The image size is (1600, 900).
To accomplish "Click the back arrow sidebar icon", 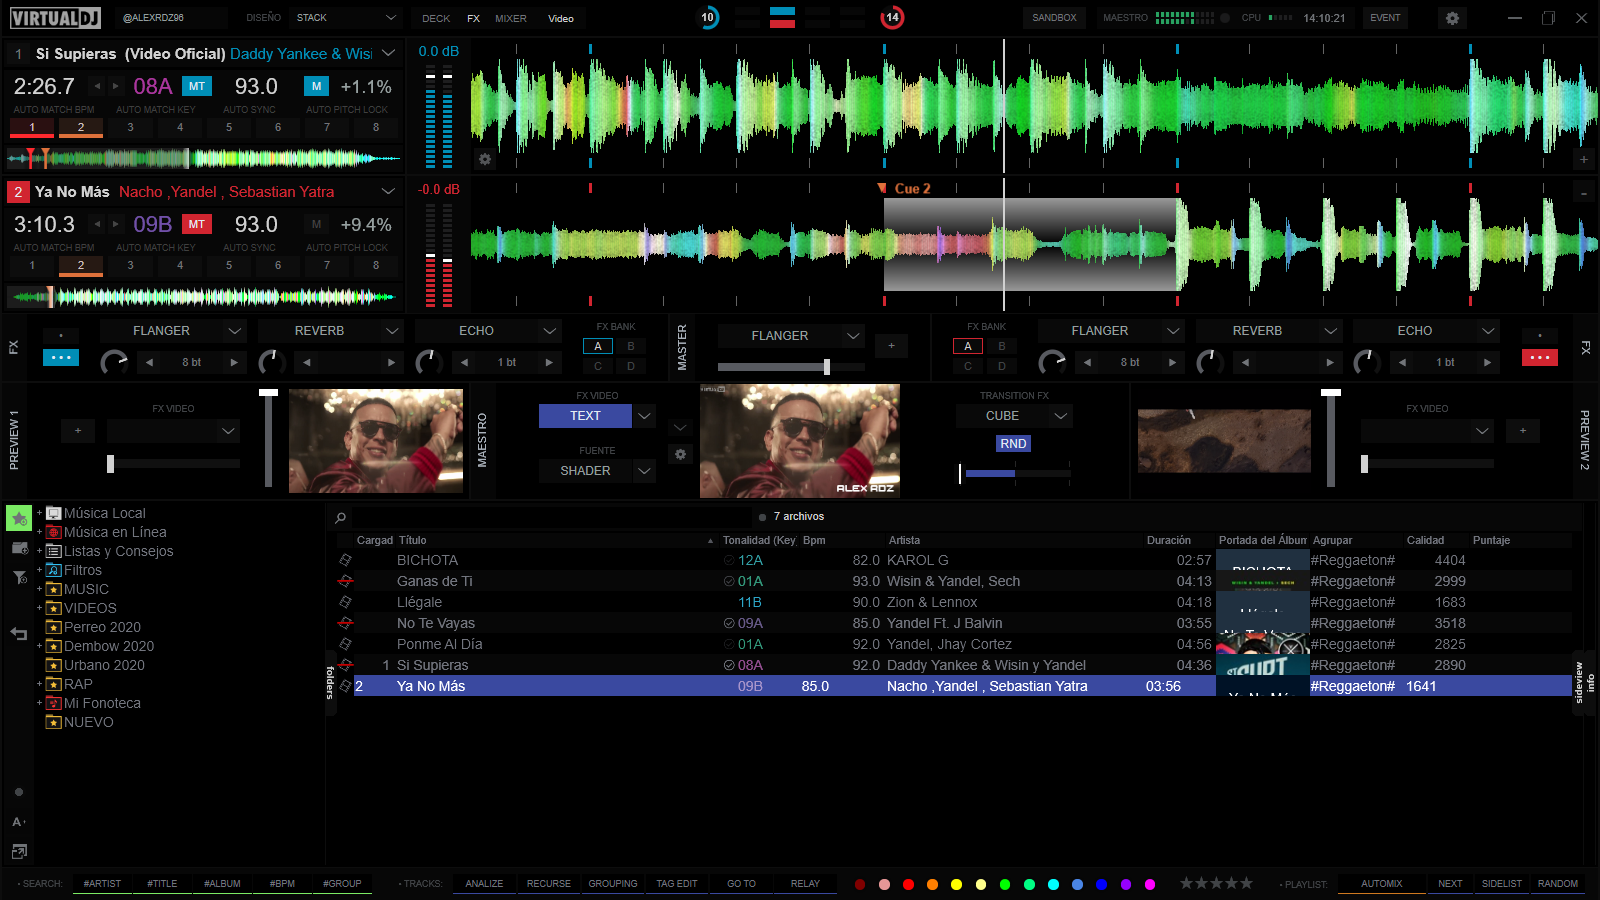I will pyautogui.click(x=19, y=633).
